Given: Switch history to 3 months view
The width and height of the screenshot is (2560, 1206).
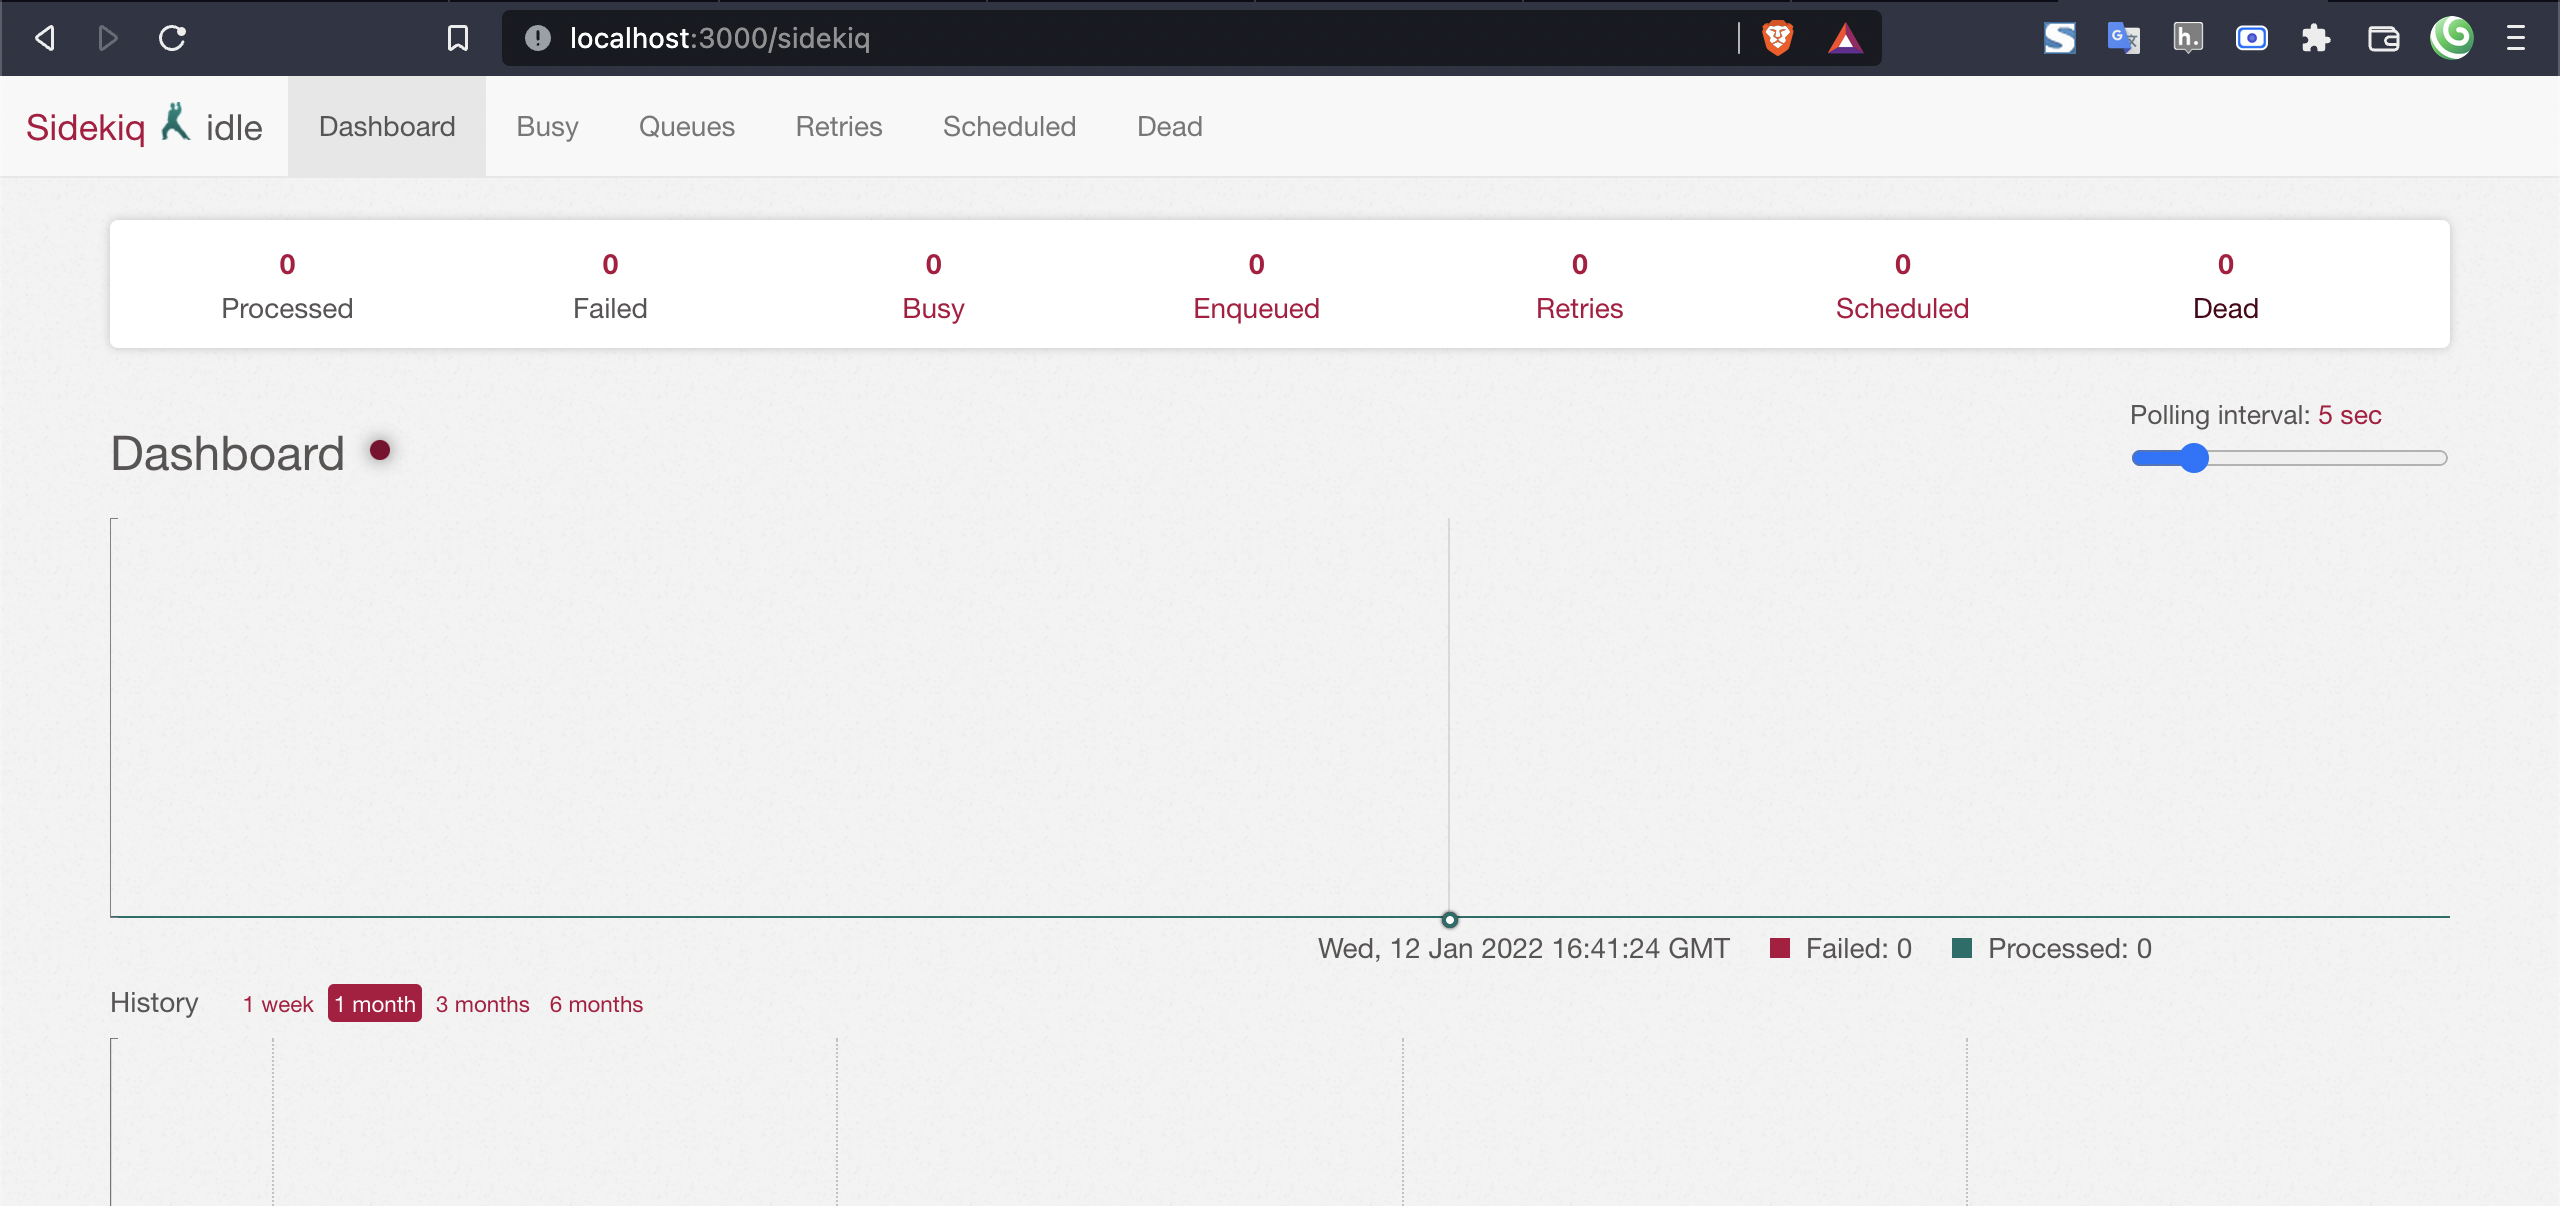Looking at the screenshot, I should coord(482,1004).
